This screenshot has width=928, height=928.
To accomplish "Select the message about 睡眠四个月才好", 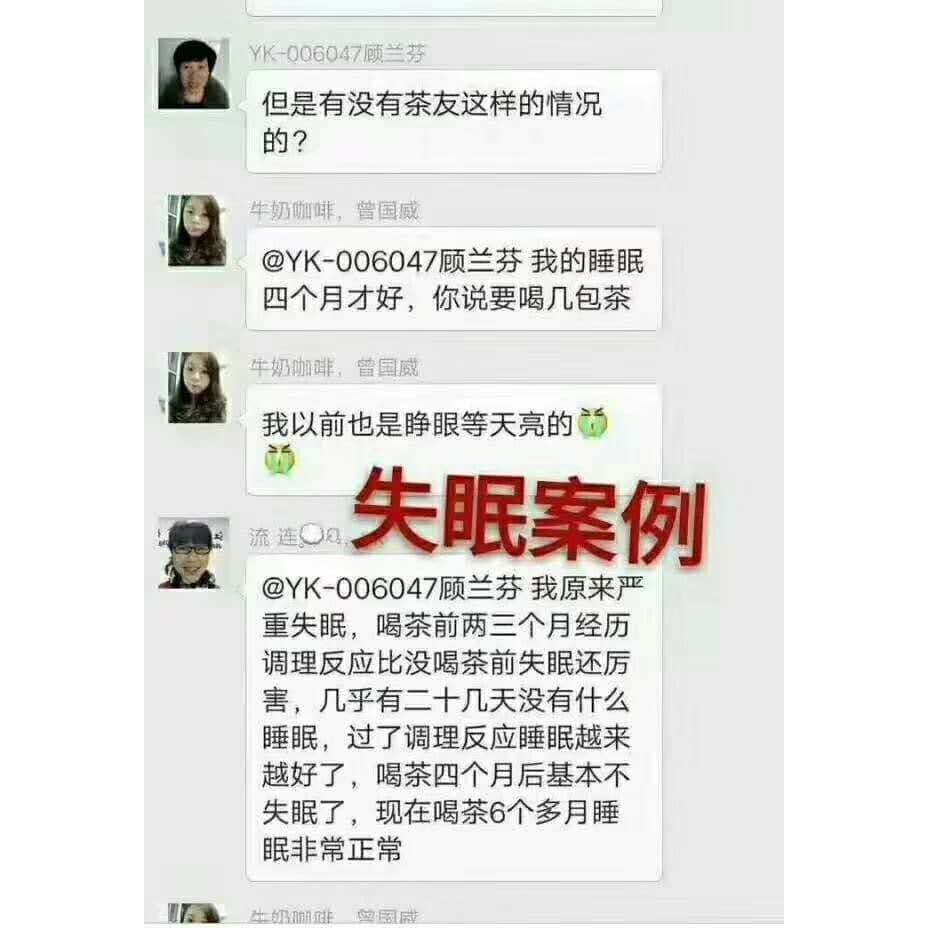I will (453, 279).
